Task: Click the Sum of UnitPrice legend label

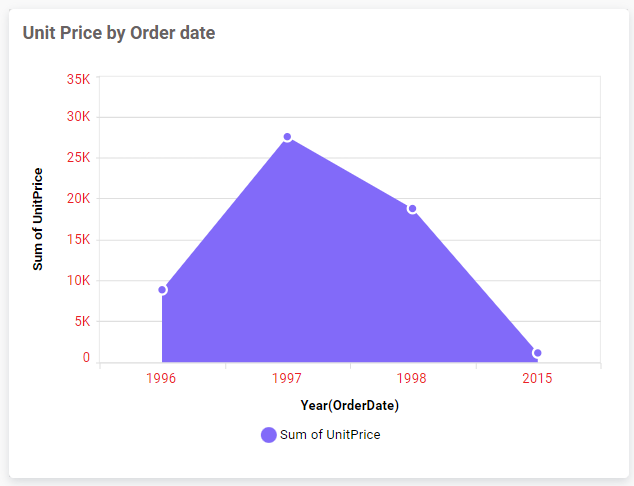Action: pyautogui.click(x=330, y=435)
